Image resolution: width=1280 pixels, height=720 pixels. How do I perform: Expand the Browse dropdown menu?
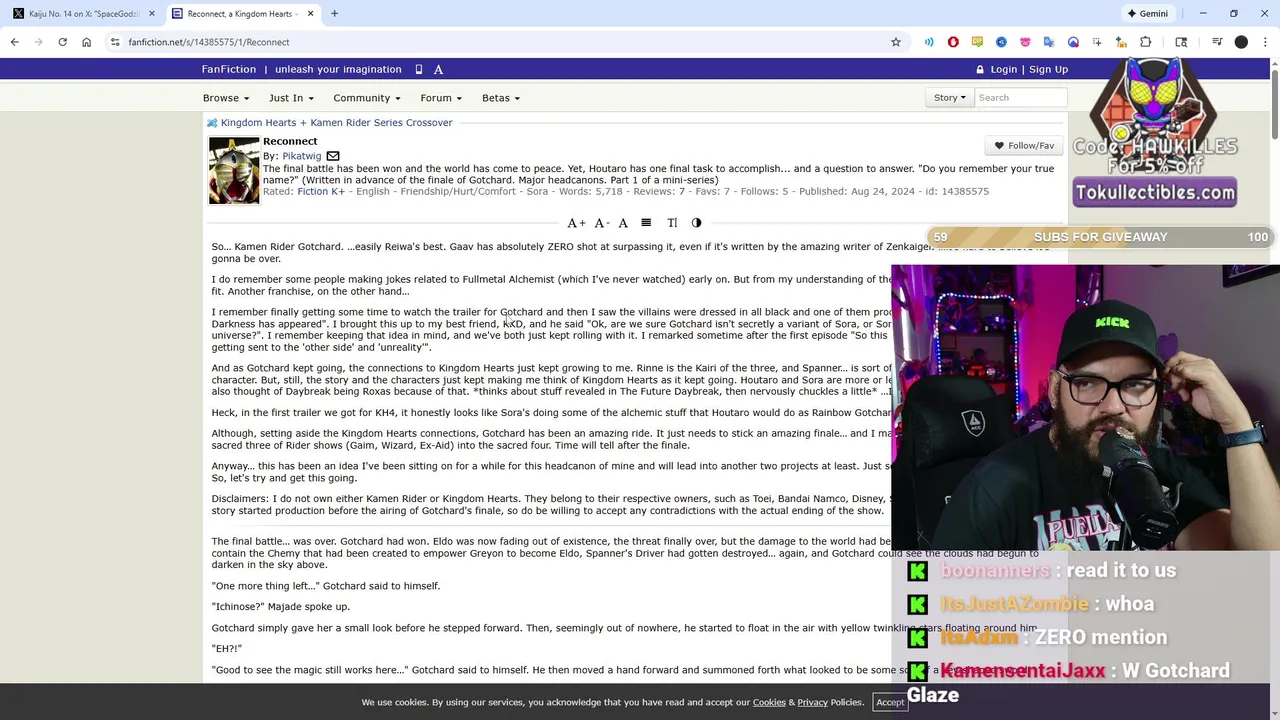pyautogui.click(x=226, y=98)
